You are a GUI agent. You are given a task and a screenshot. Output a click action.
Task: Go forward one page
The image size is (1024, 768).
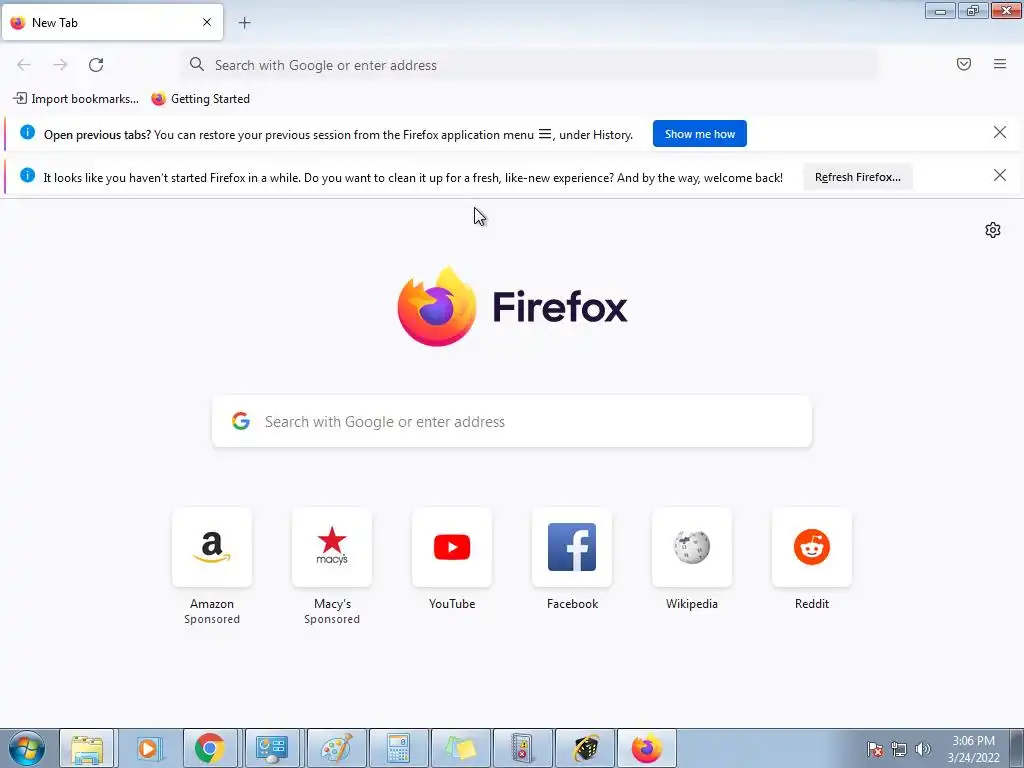[60, 65]
